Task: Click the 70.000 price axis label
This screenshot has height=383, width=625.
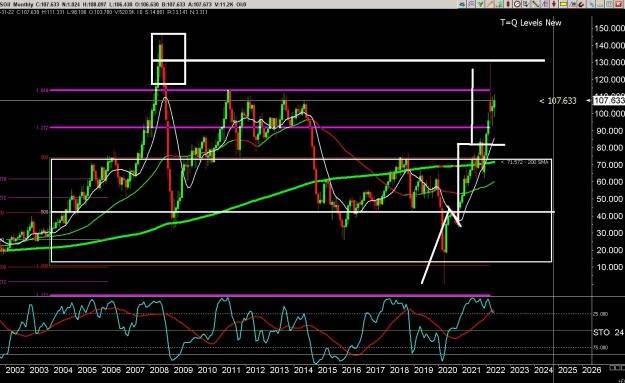Action: click(609, 165)
